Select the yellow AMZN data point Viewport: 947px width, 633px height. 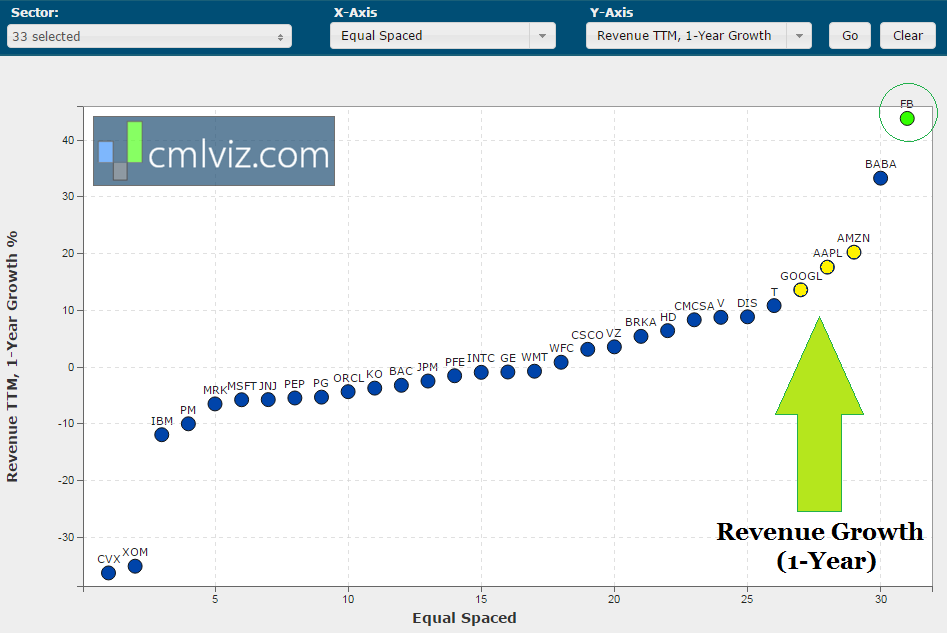point(853,252)
